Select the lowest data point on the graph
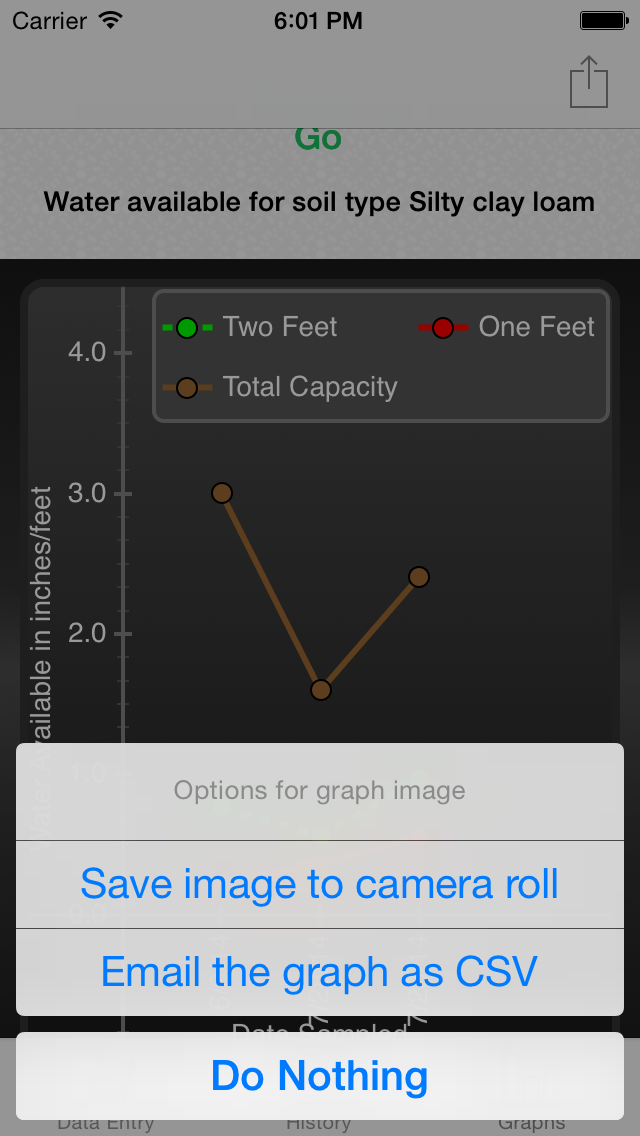The image size is (640, 1136). pyautogui.click(x=320, y=689)
